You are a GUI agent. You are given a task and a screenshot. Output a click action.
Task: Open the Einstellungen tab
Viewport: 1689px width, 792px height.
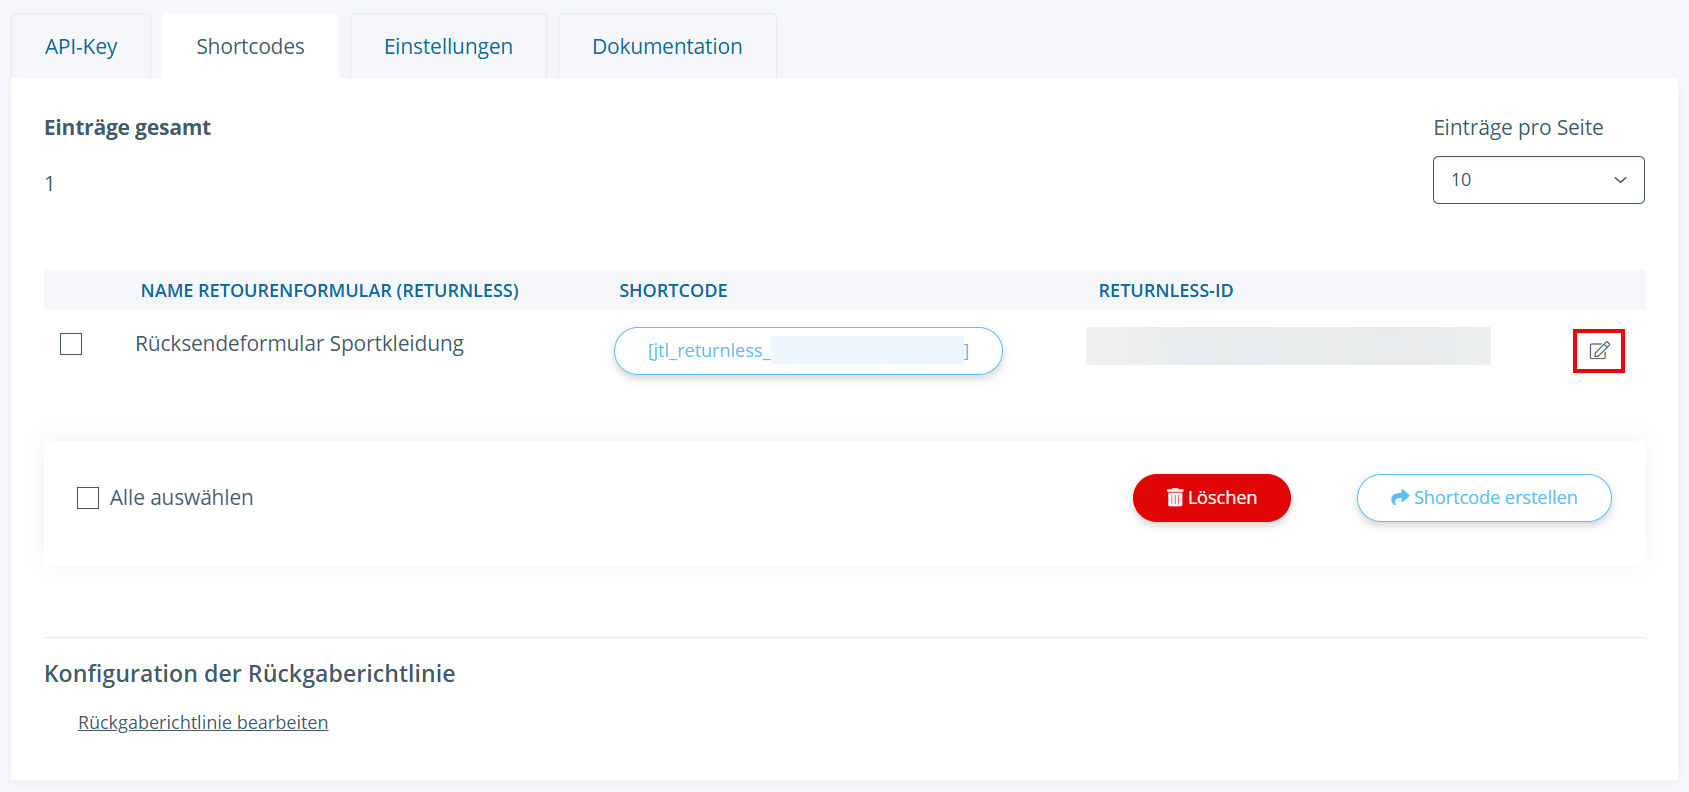[x=448, y=47]
